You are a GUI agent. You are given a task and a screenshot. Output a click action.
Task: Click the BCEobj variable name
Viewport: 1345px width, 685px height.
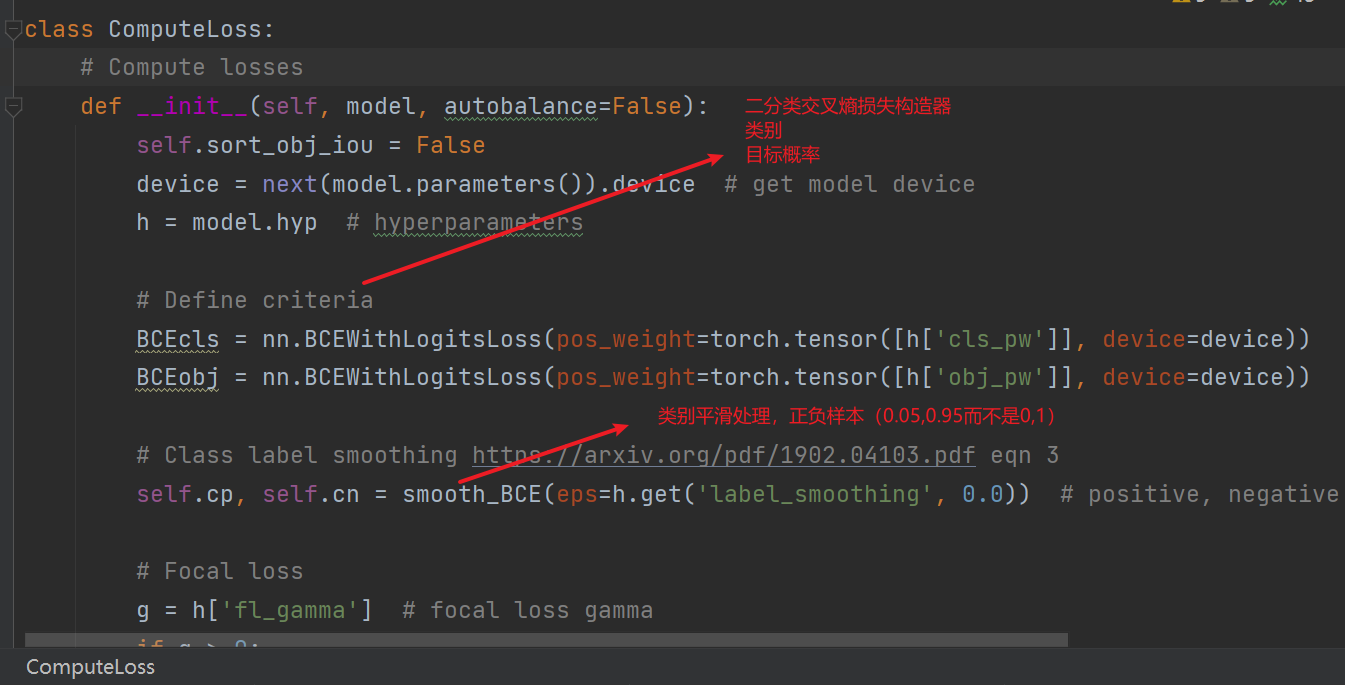tap(177, 378)
